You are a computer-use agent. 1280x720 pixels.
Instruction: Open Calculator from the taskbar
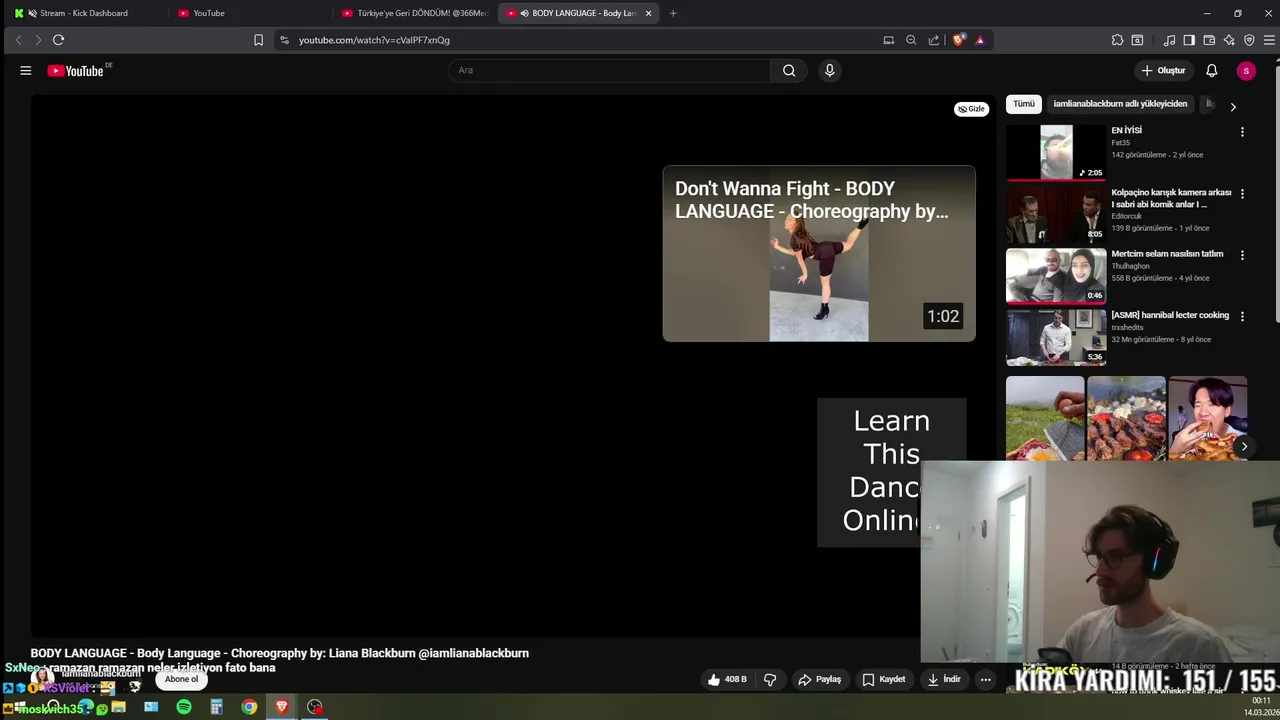click(216, 707)
